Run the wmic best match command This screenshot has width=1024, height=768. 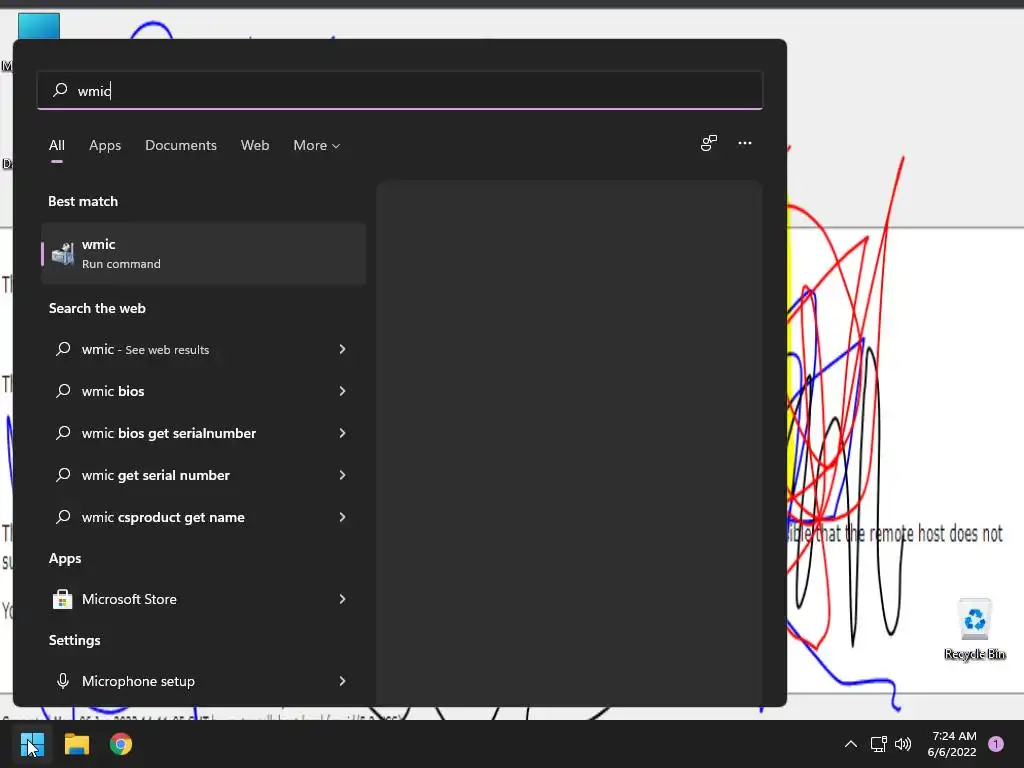click(x=203, y=253)
